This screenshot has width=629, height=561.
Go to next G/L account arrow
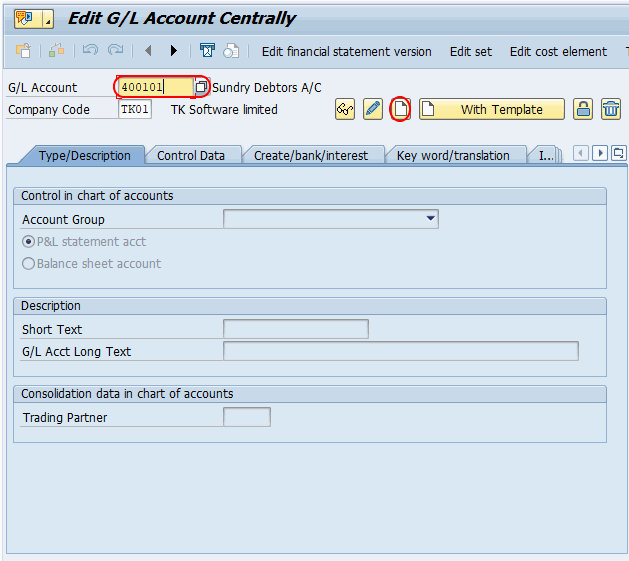point(173,51)
